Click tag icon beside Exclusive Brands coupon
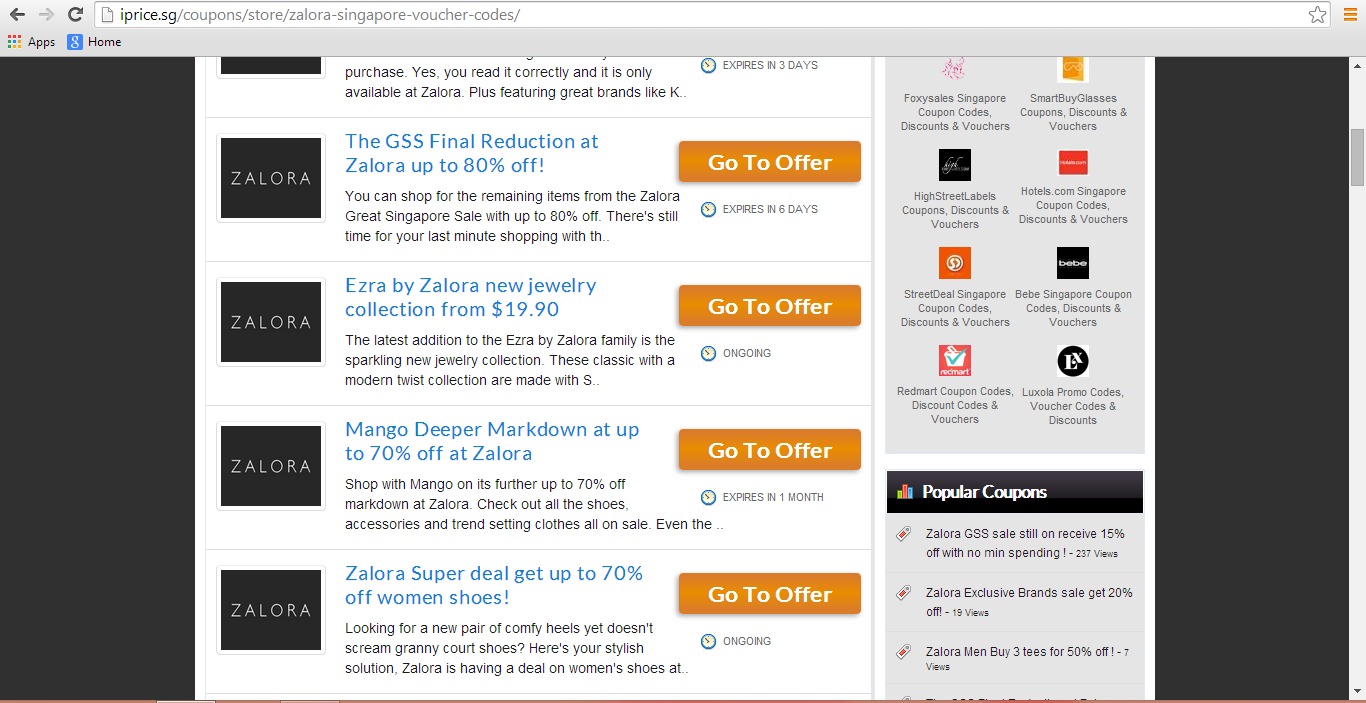 click(904, 592)
